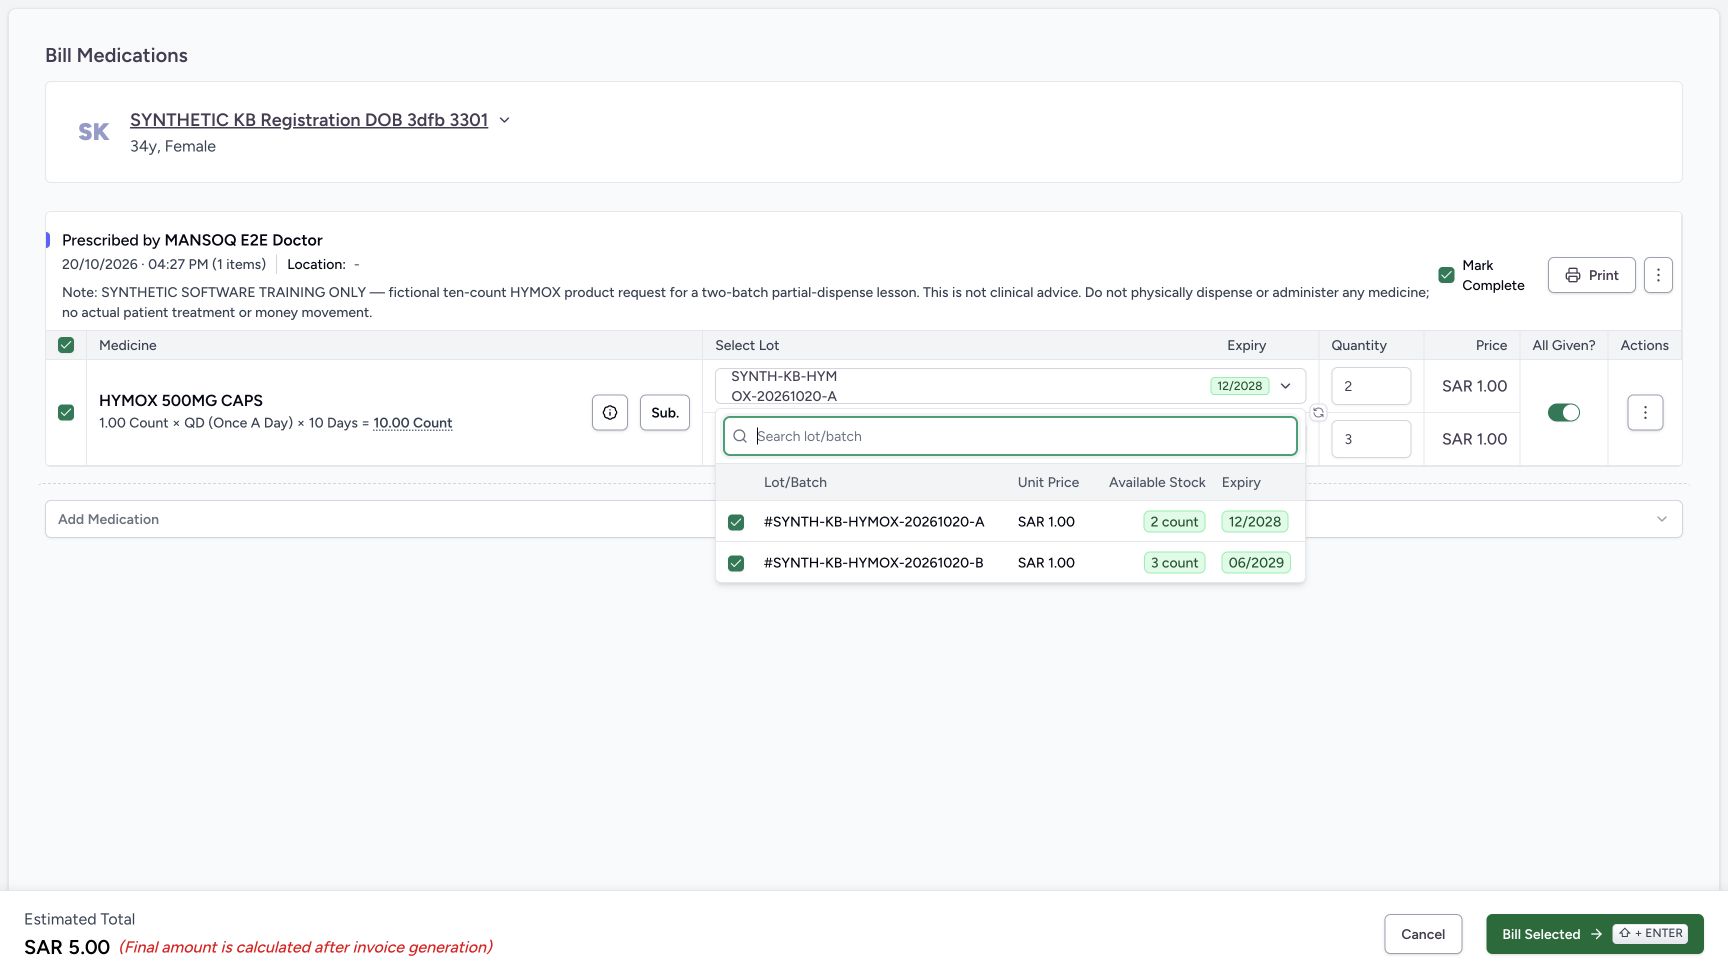The width and height of the screenshot is (1728, 977).
Task: Uncheck the HYMOX 500MG CAPS row checkbox
Action: 66,412
